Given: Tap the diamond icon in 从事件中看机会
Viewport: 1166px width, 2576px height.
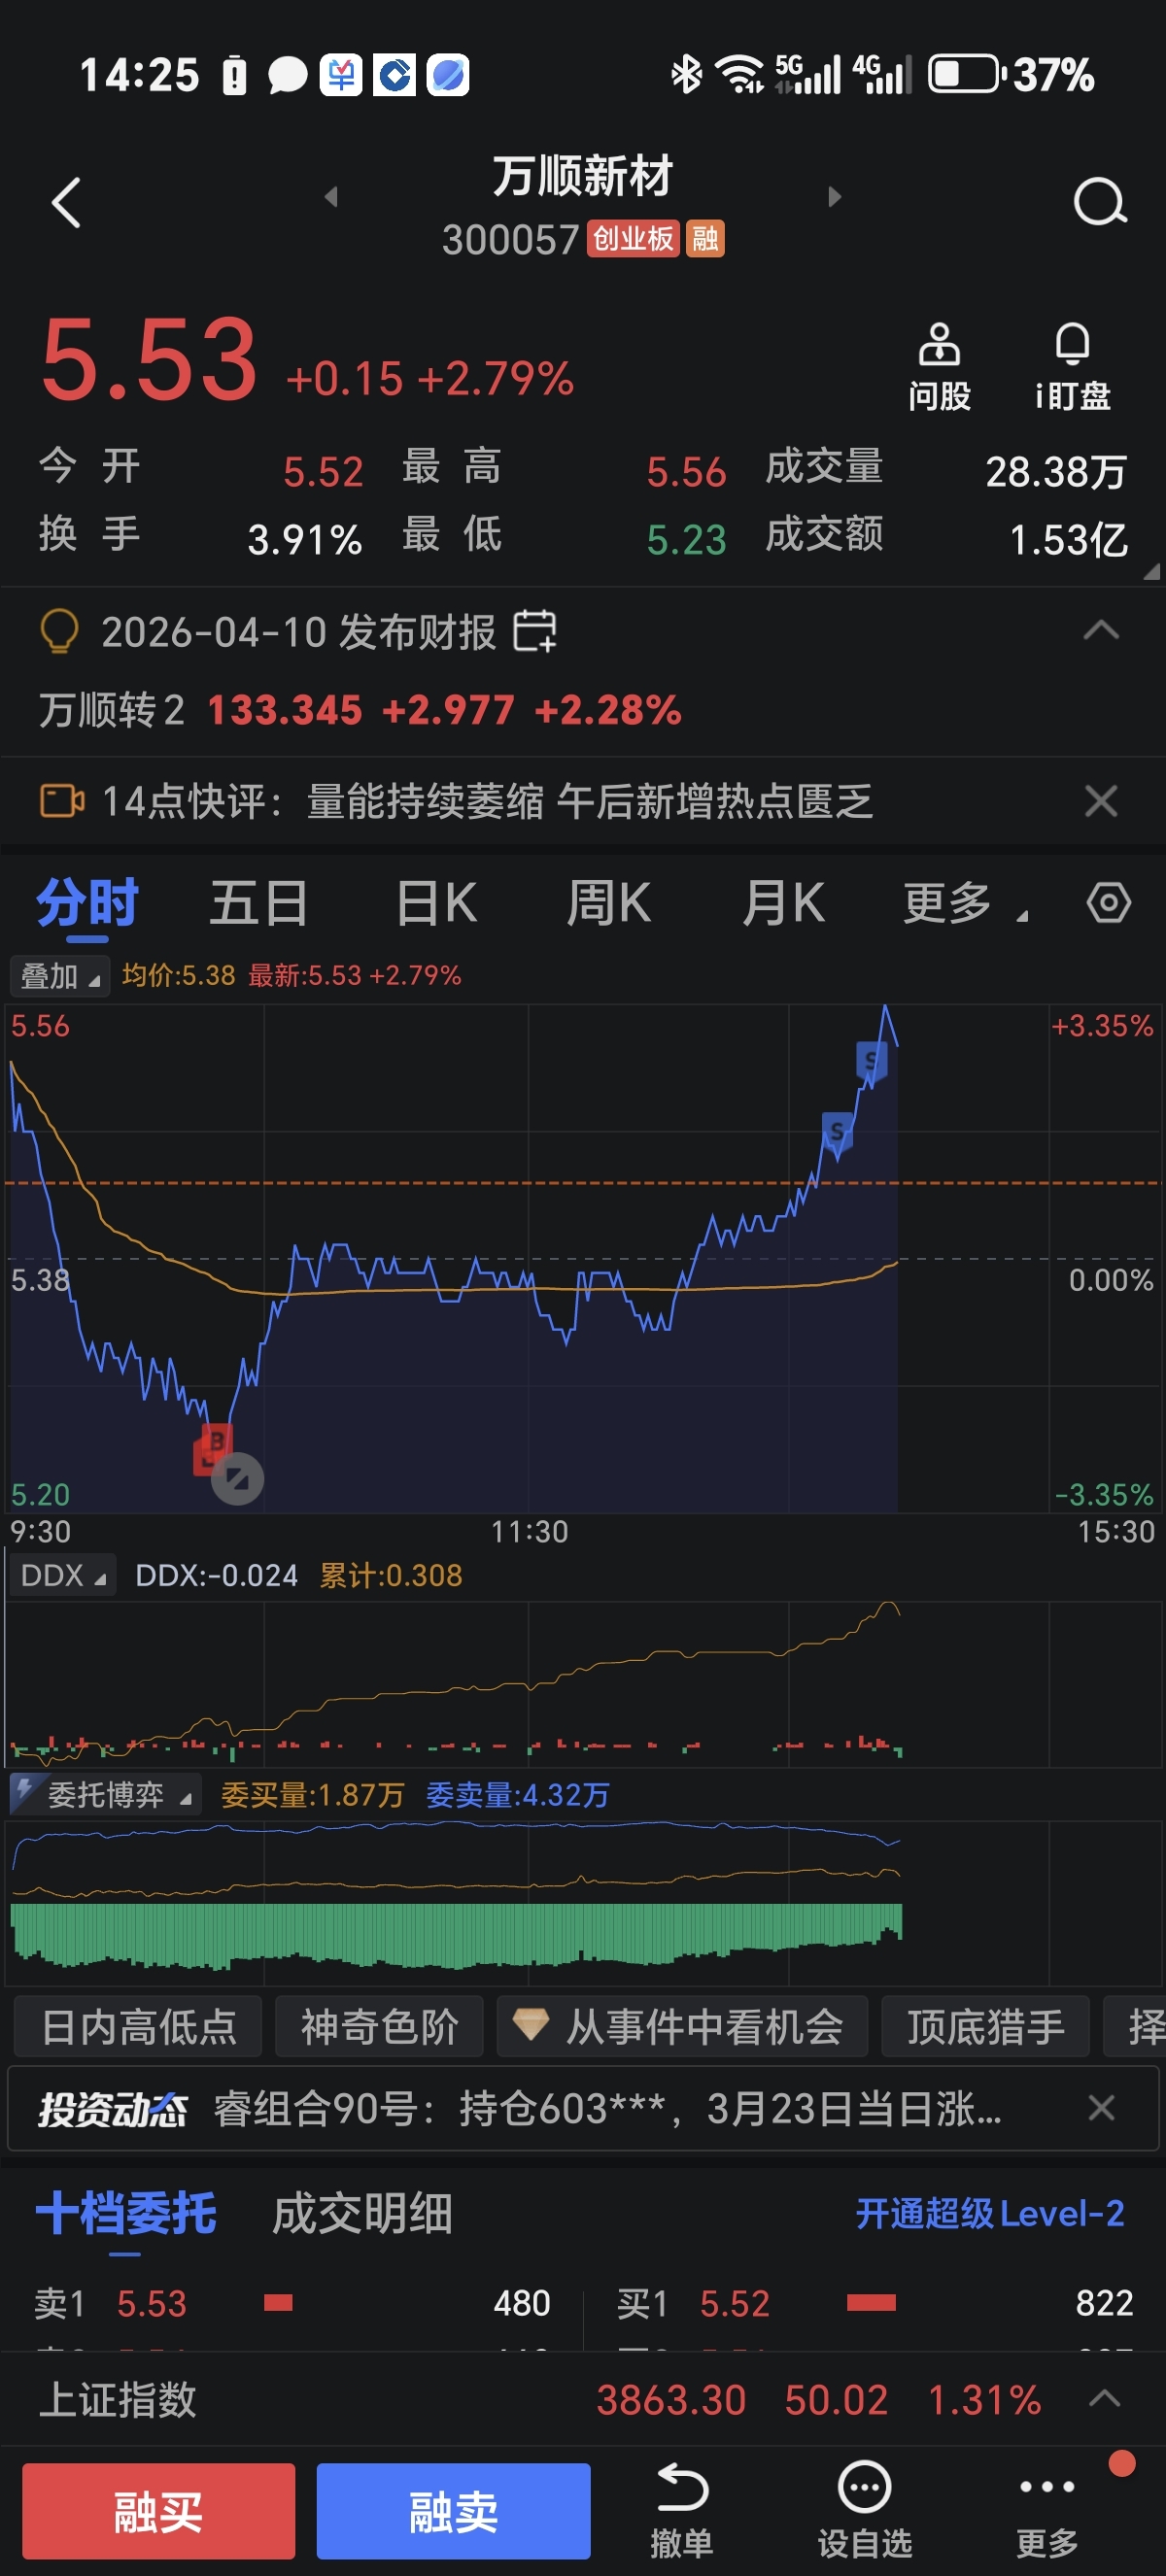Looking at the screenshot, I should tap(530, 2025).
